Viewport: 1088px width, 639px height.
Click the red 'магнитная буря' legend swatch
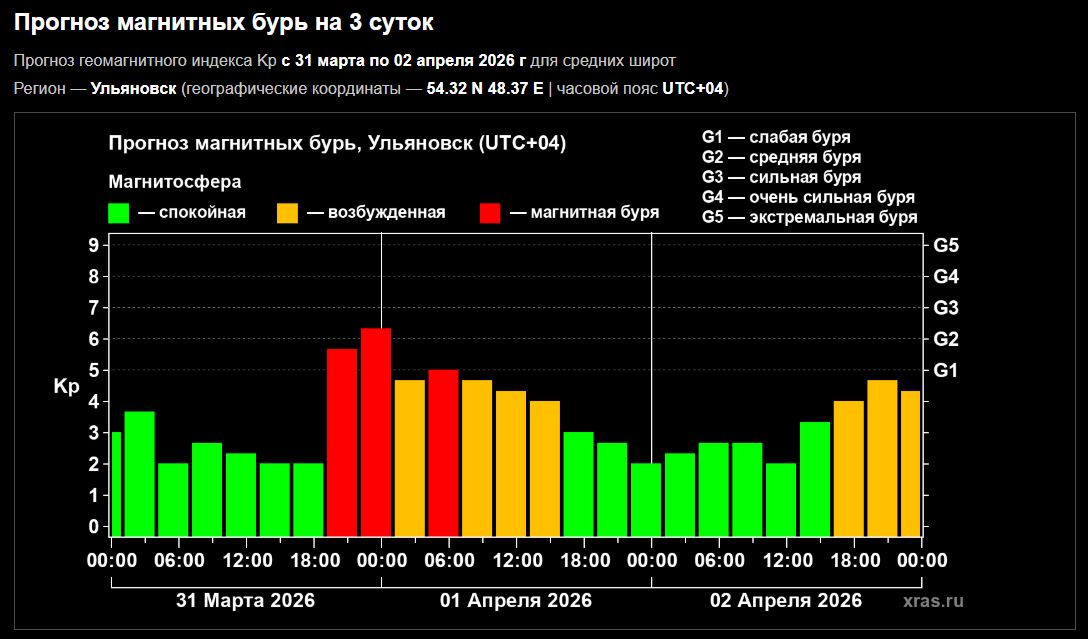(490, 213)
